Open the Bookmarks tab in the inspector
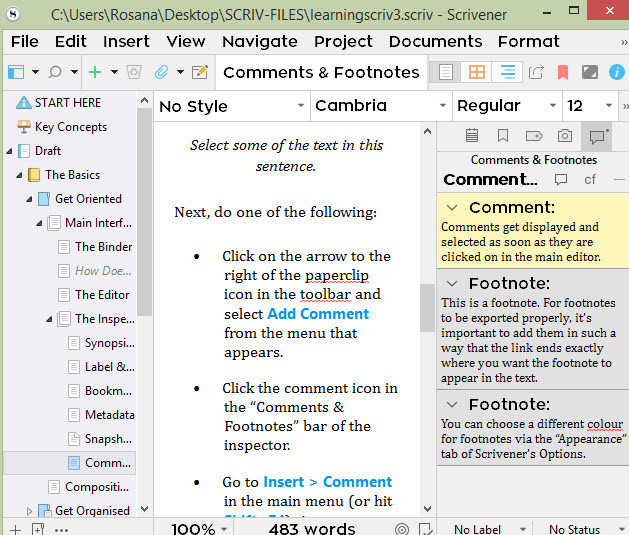The height and width of the screenshot is (535, 629). (x=503, y=136)
